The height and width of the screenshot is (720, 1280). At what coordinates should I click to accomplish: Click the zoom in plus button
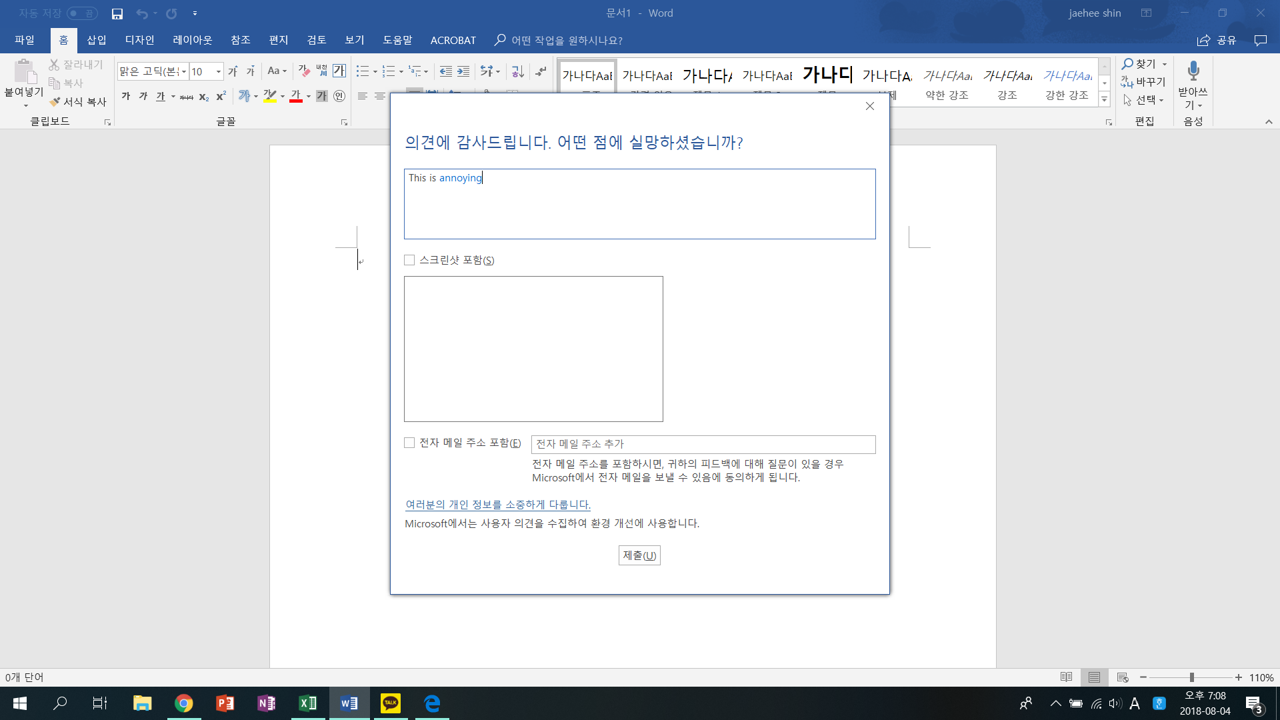tap(1238, 678)
